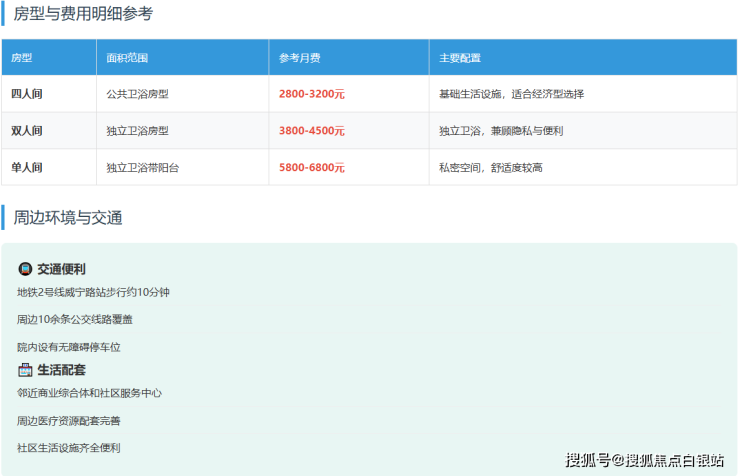Choose the 单人间 row label
This screenshot has width=740, height=476.
coord(27,167)
